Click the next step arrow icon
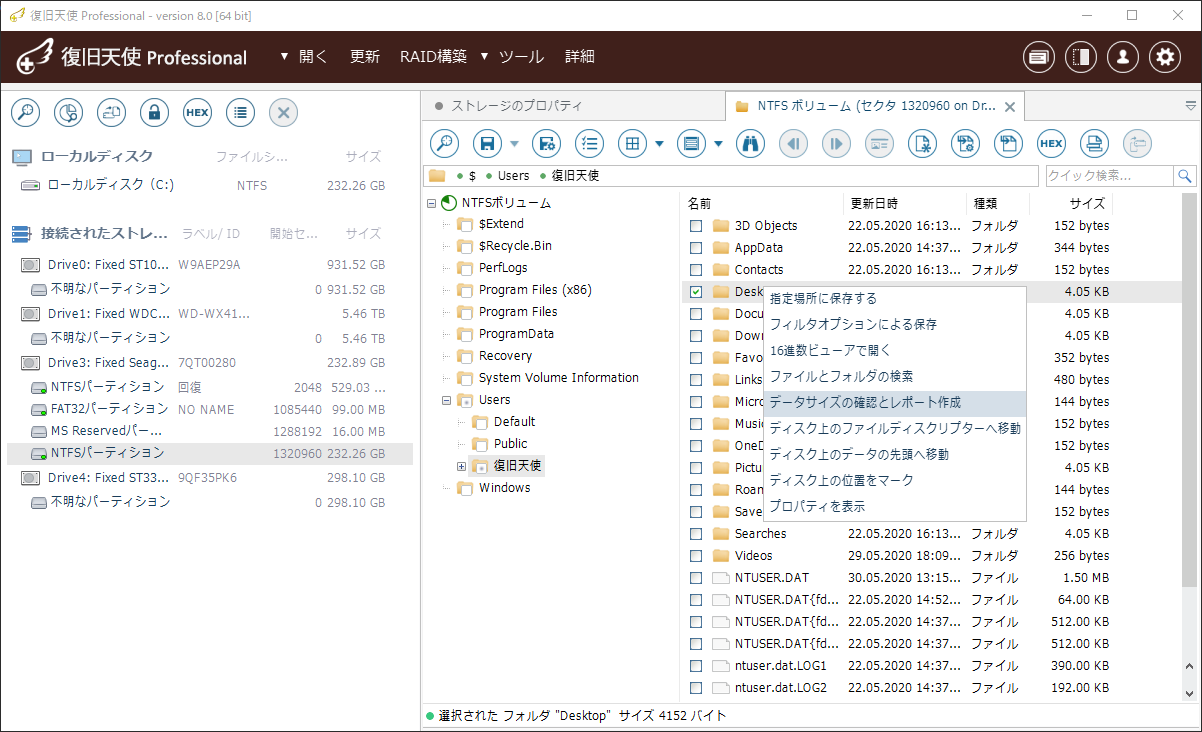This screenshot has height=732, width=1202. tap(836, 144)
